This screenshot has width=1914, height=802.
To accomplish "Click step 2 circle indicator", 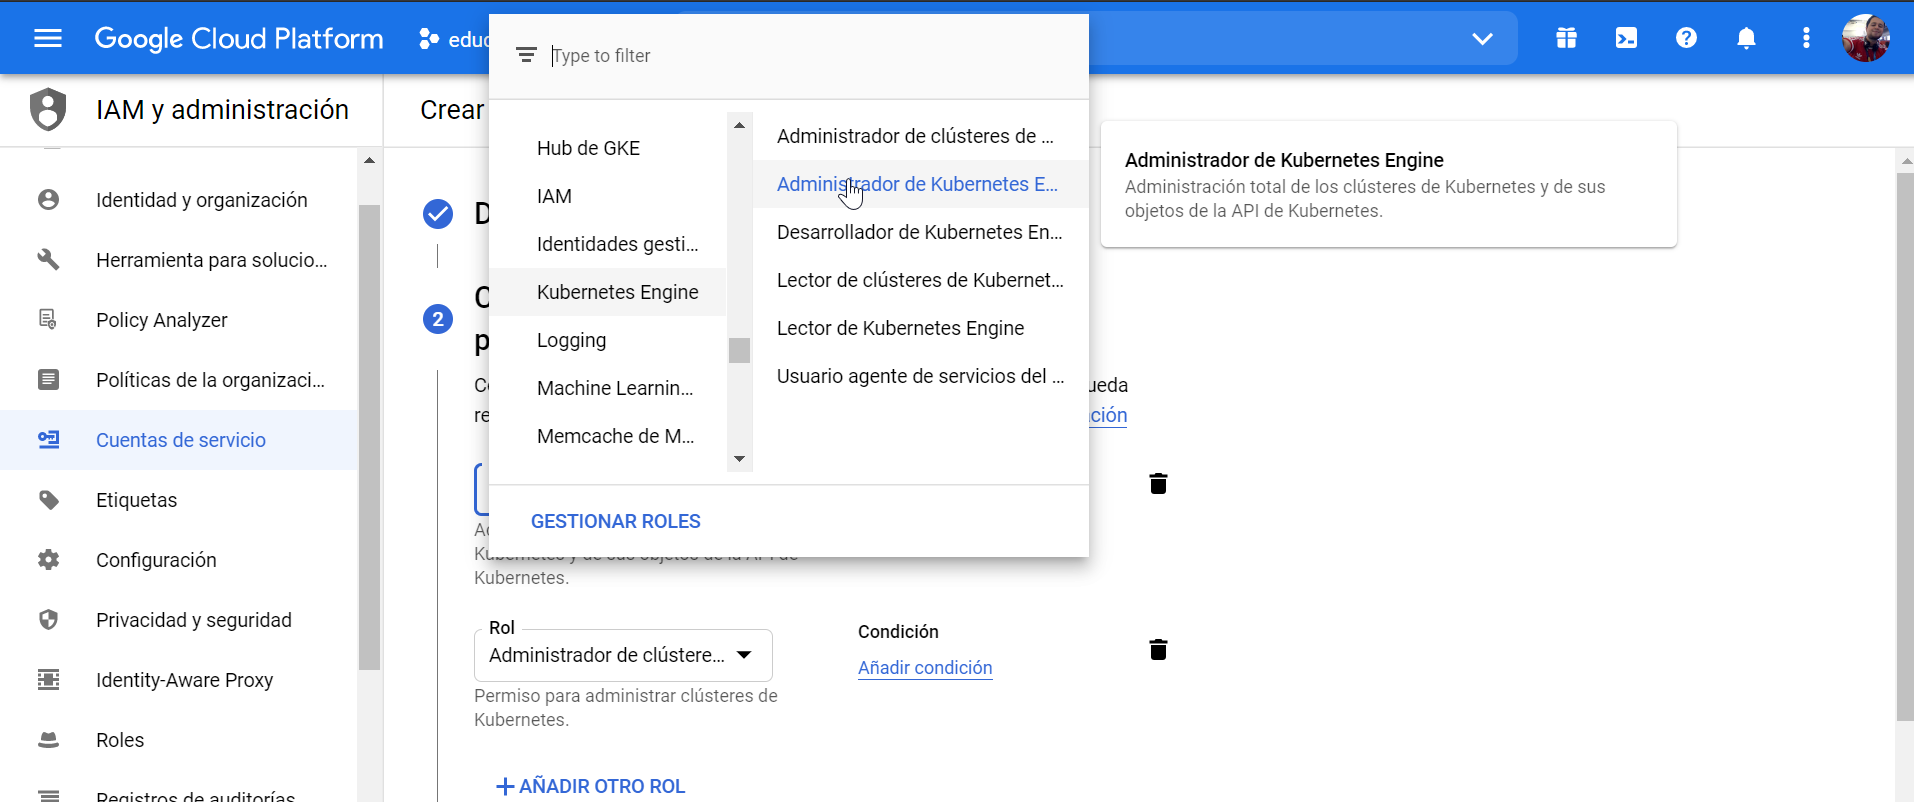I will point(438,319).
